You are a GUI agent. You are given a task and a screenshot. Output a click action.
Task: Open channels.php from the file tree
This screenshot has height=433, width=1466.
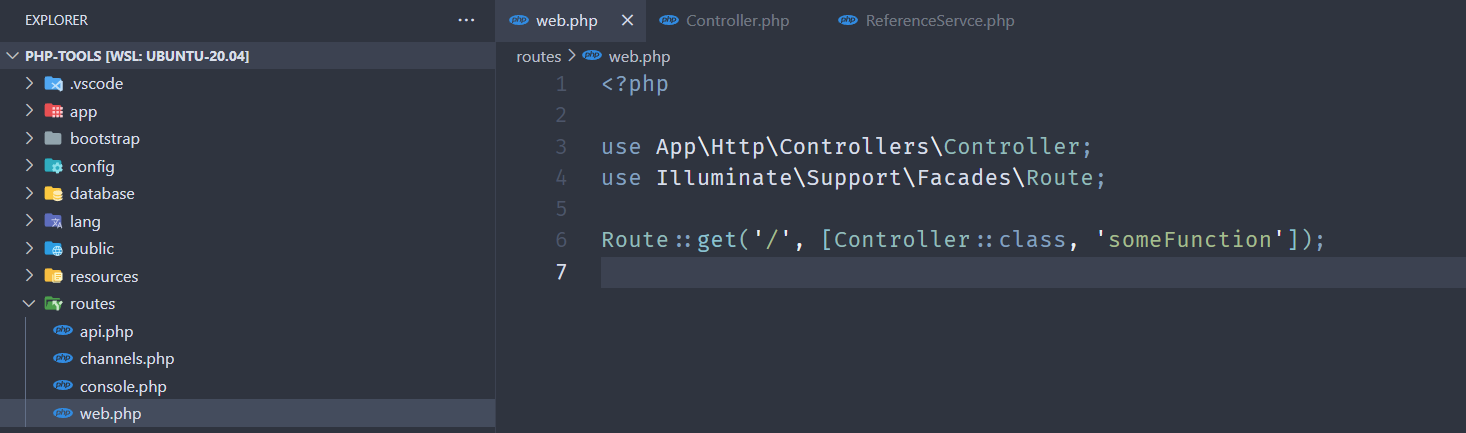click(x=127, y=359)
